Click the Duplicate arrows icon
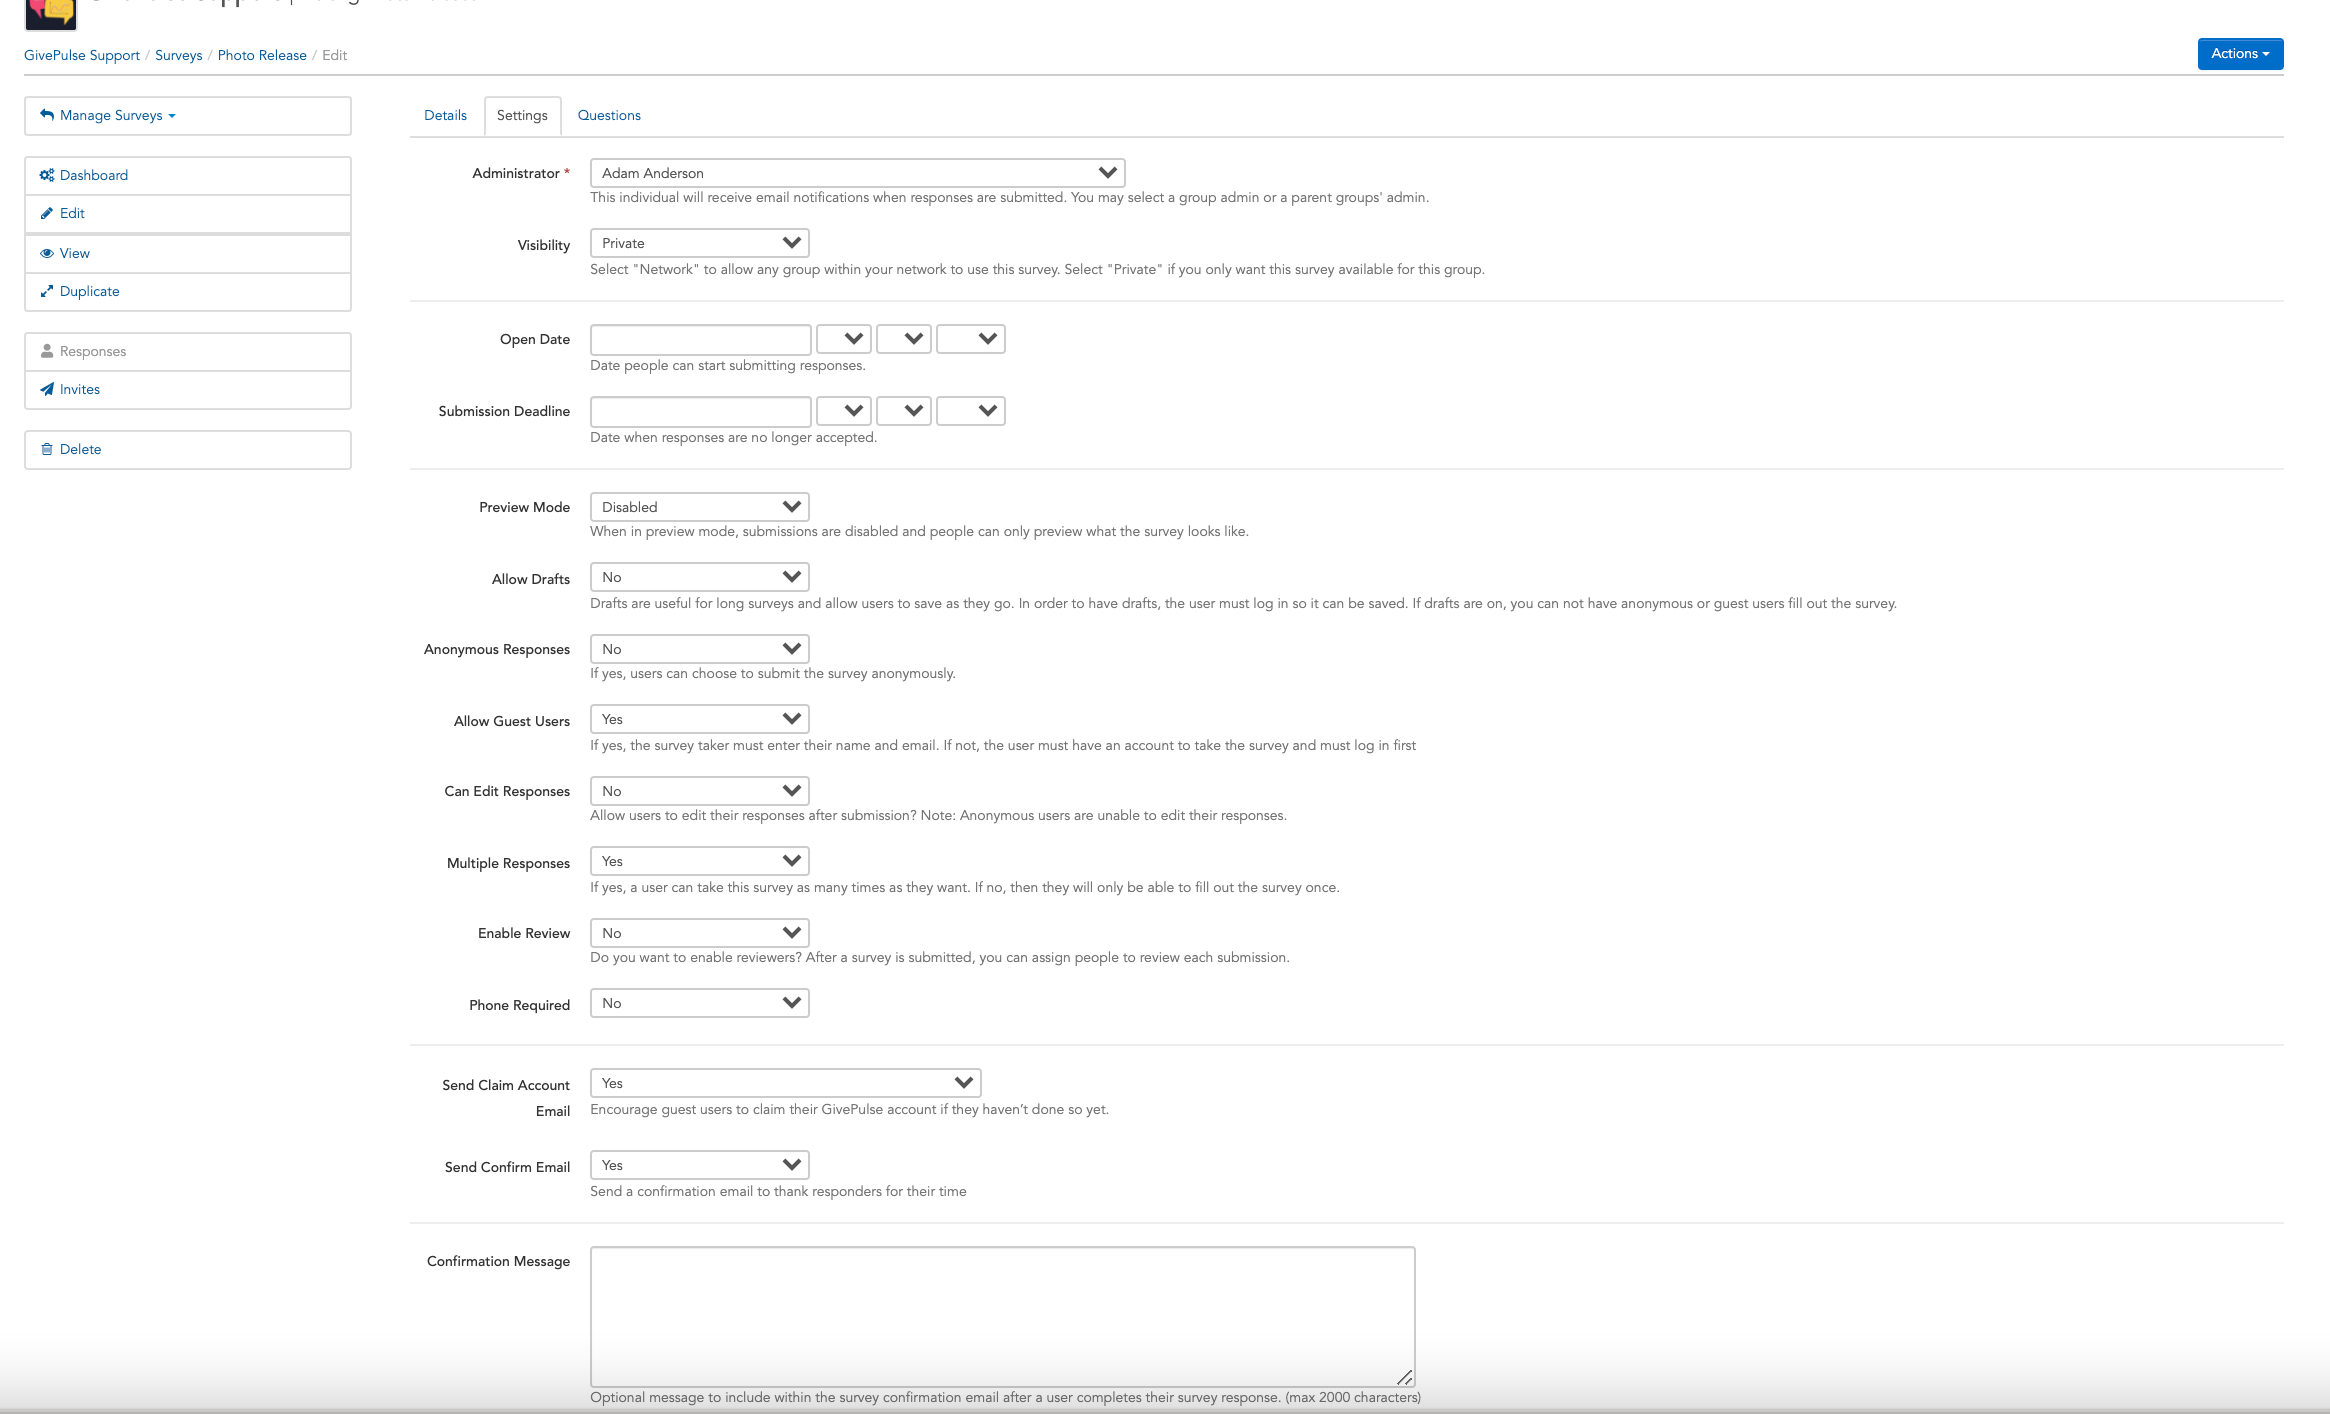Viewport: 2330px width, 1414px height. point(47,291)
